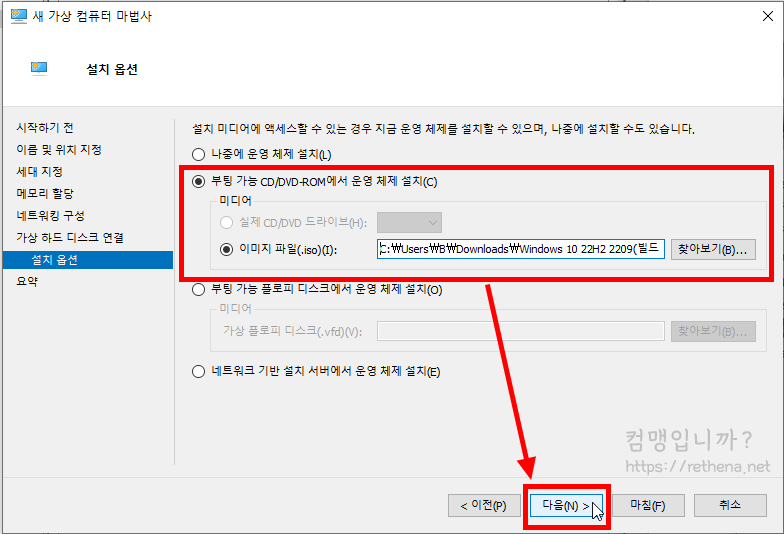784x534 pixels.
Task: Choose the '실제 CD/DVD 드라이브' radio button
Action: [226, 222]
